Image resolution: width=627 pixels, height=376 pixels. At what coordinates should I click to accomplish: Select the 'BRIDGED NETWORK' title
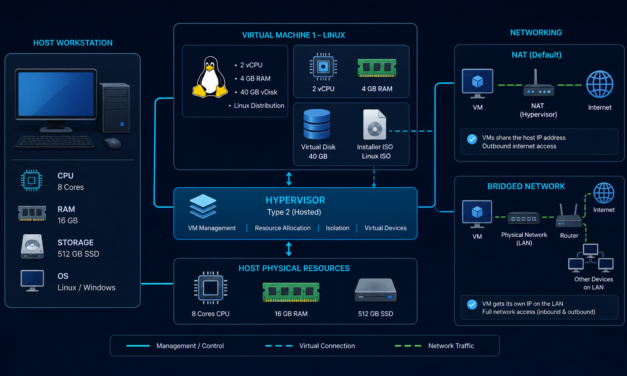pyautogui.click(x=526, y=186)
